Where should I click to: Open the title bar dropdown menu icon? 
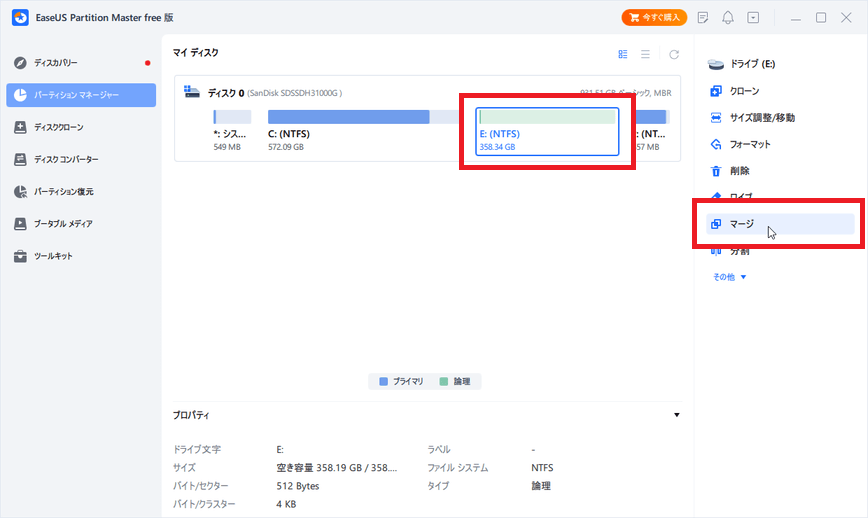point(753,18)
